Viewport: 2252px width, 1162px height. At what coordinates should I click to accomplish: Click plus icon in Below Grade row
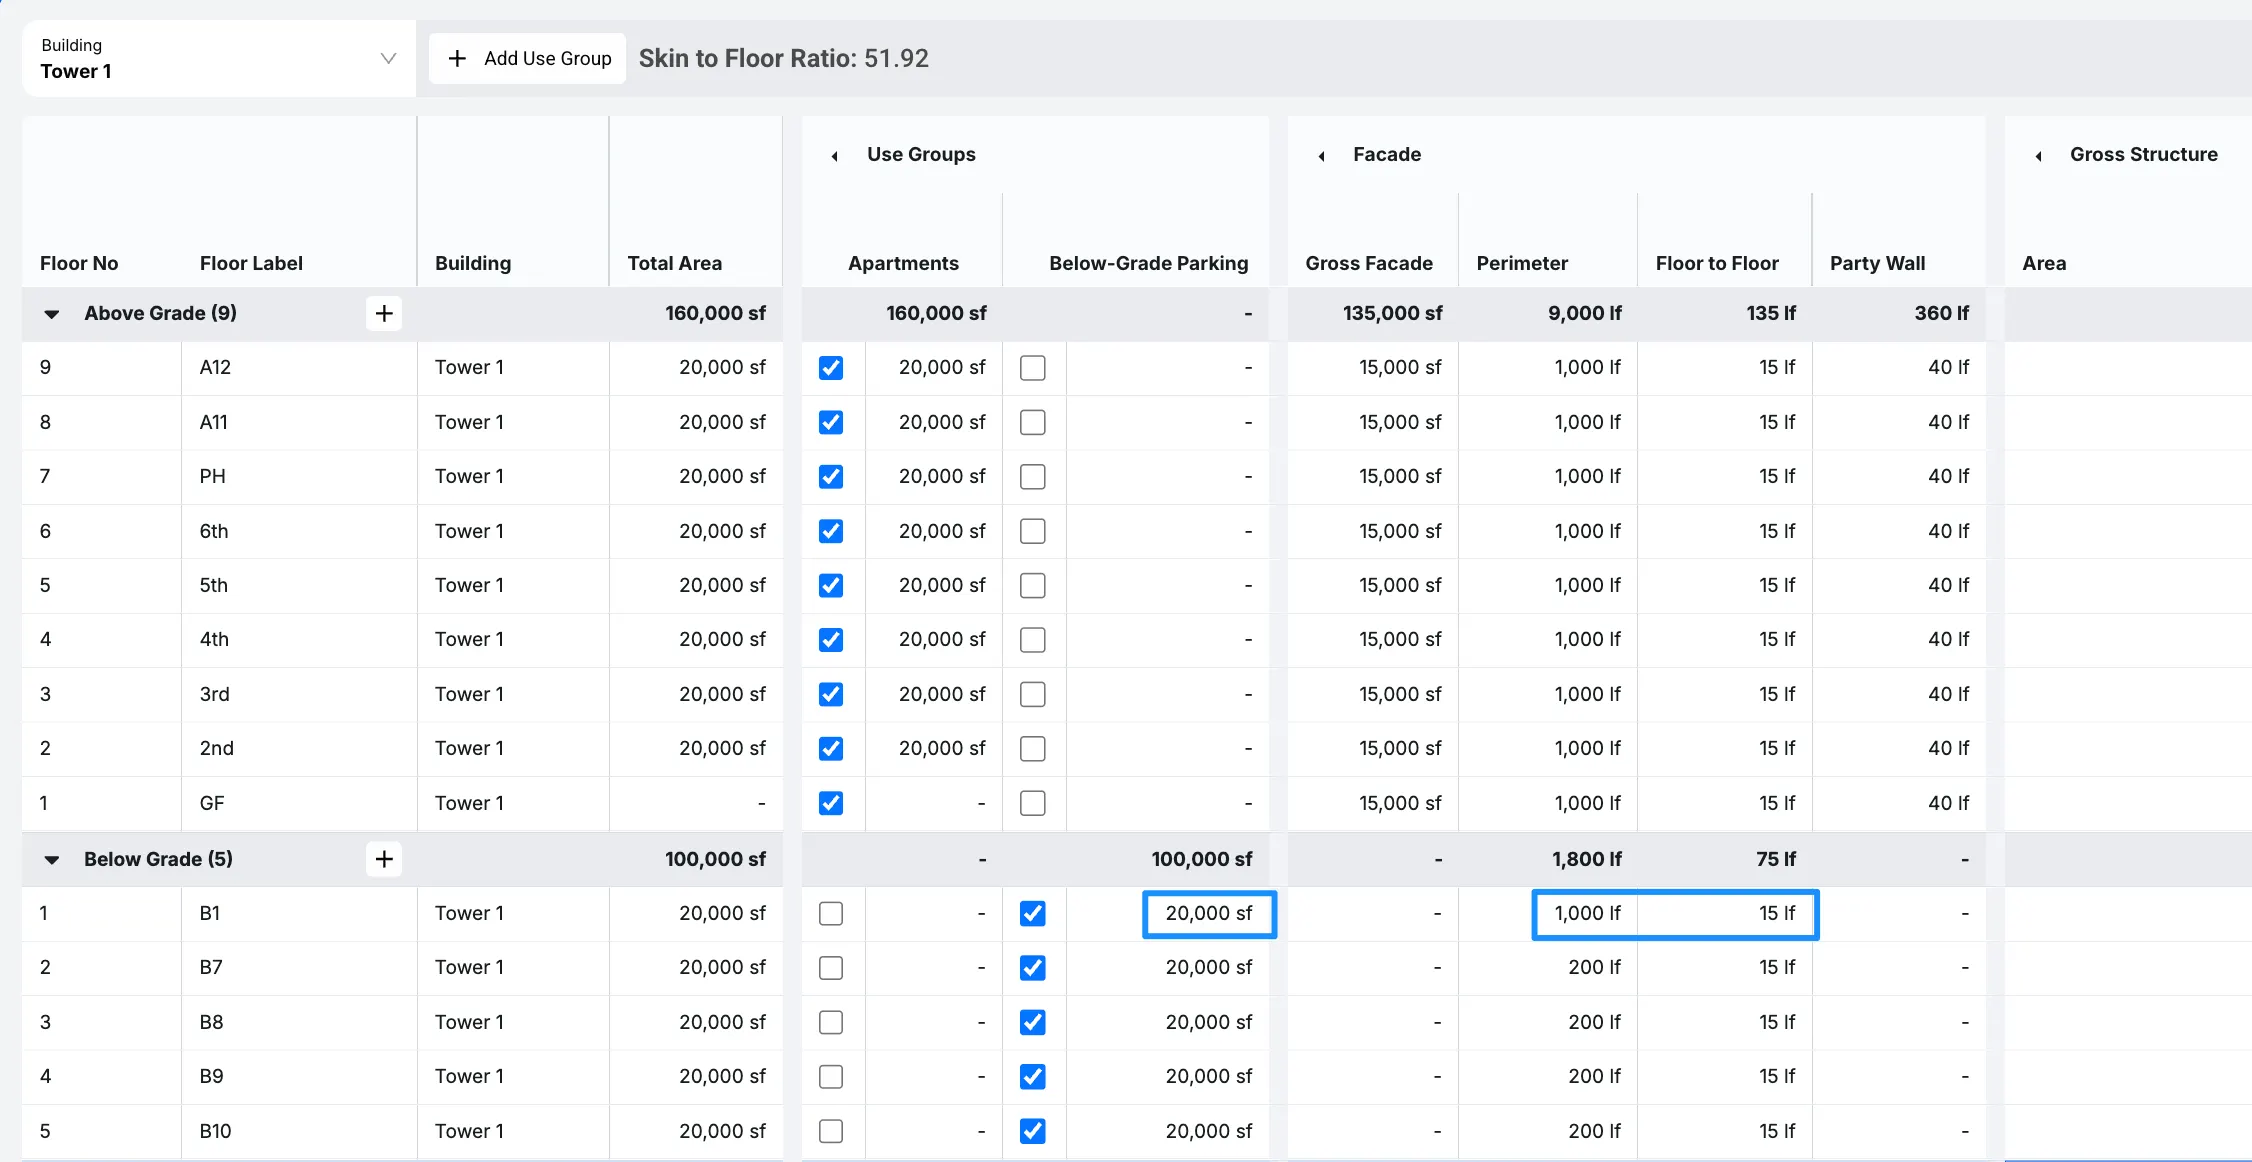384,859
